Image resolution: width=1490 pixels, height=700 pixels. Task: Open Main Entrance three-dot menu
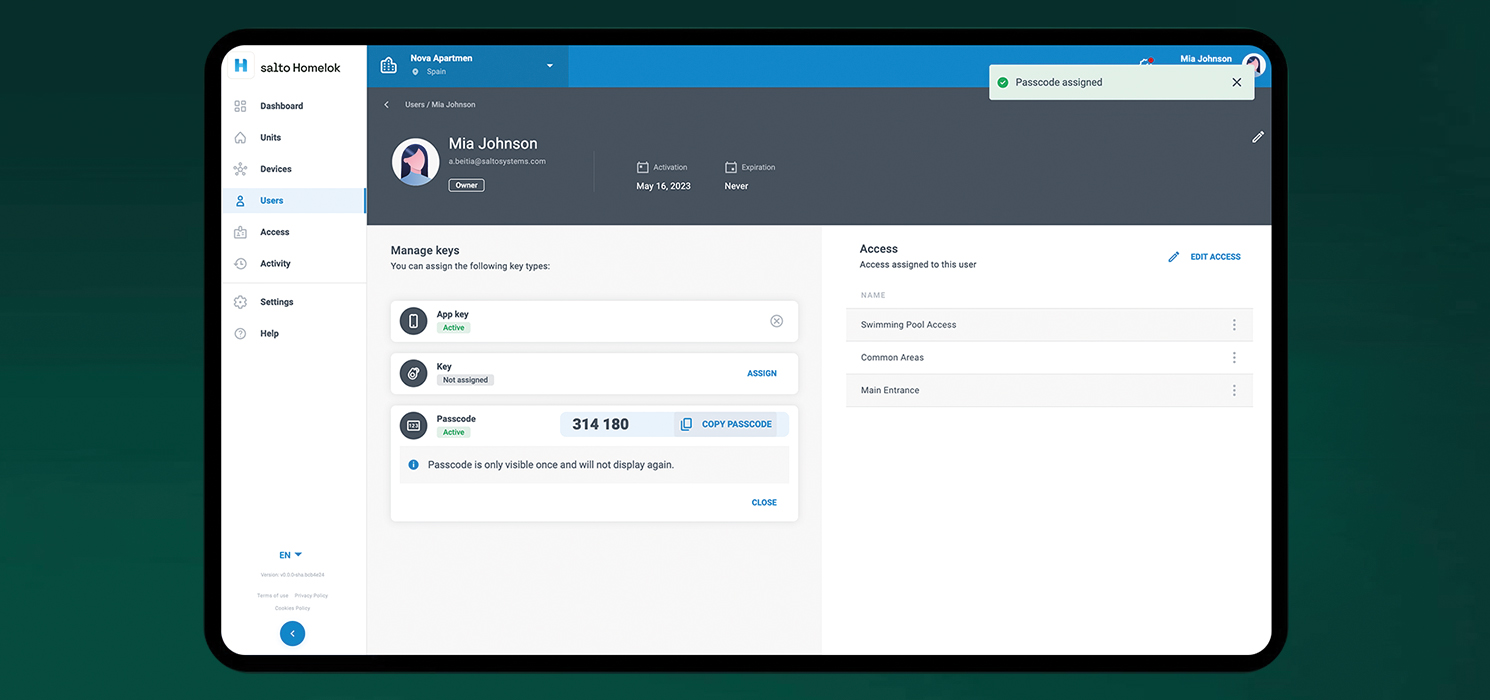point(1234,390)
